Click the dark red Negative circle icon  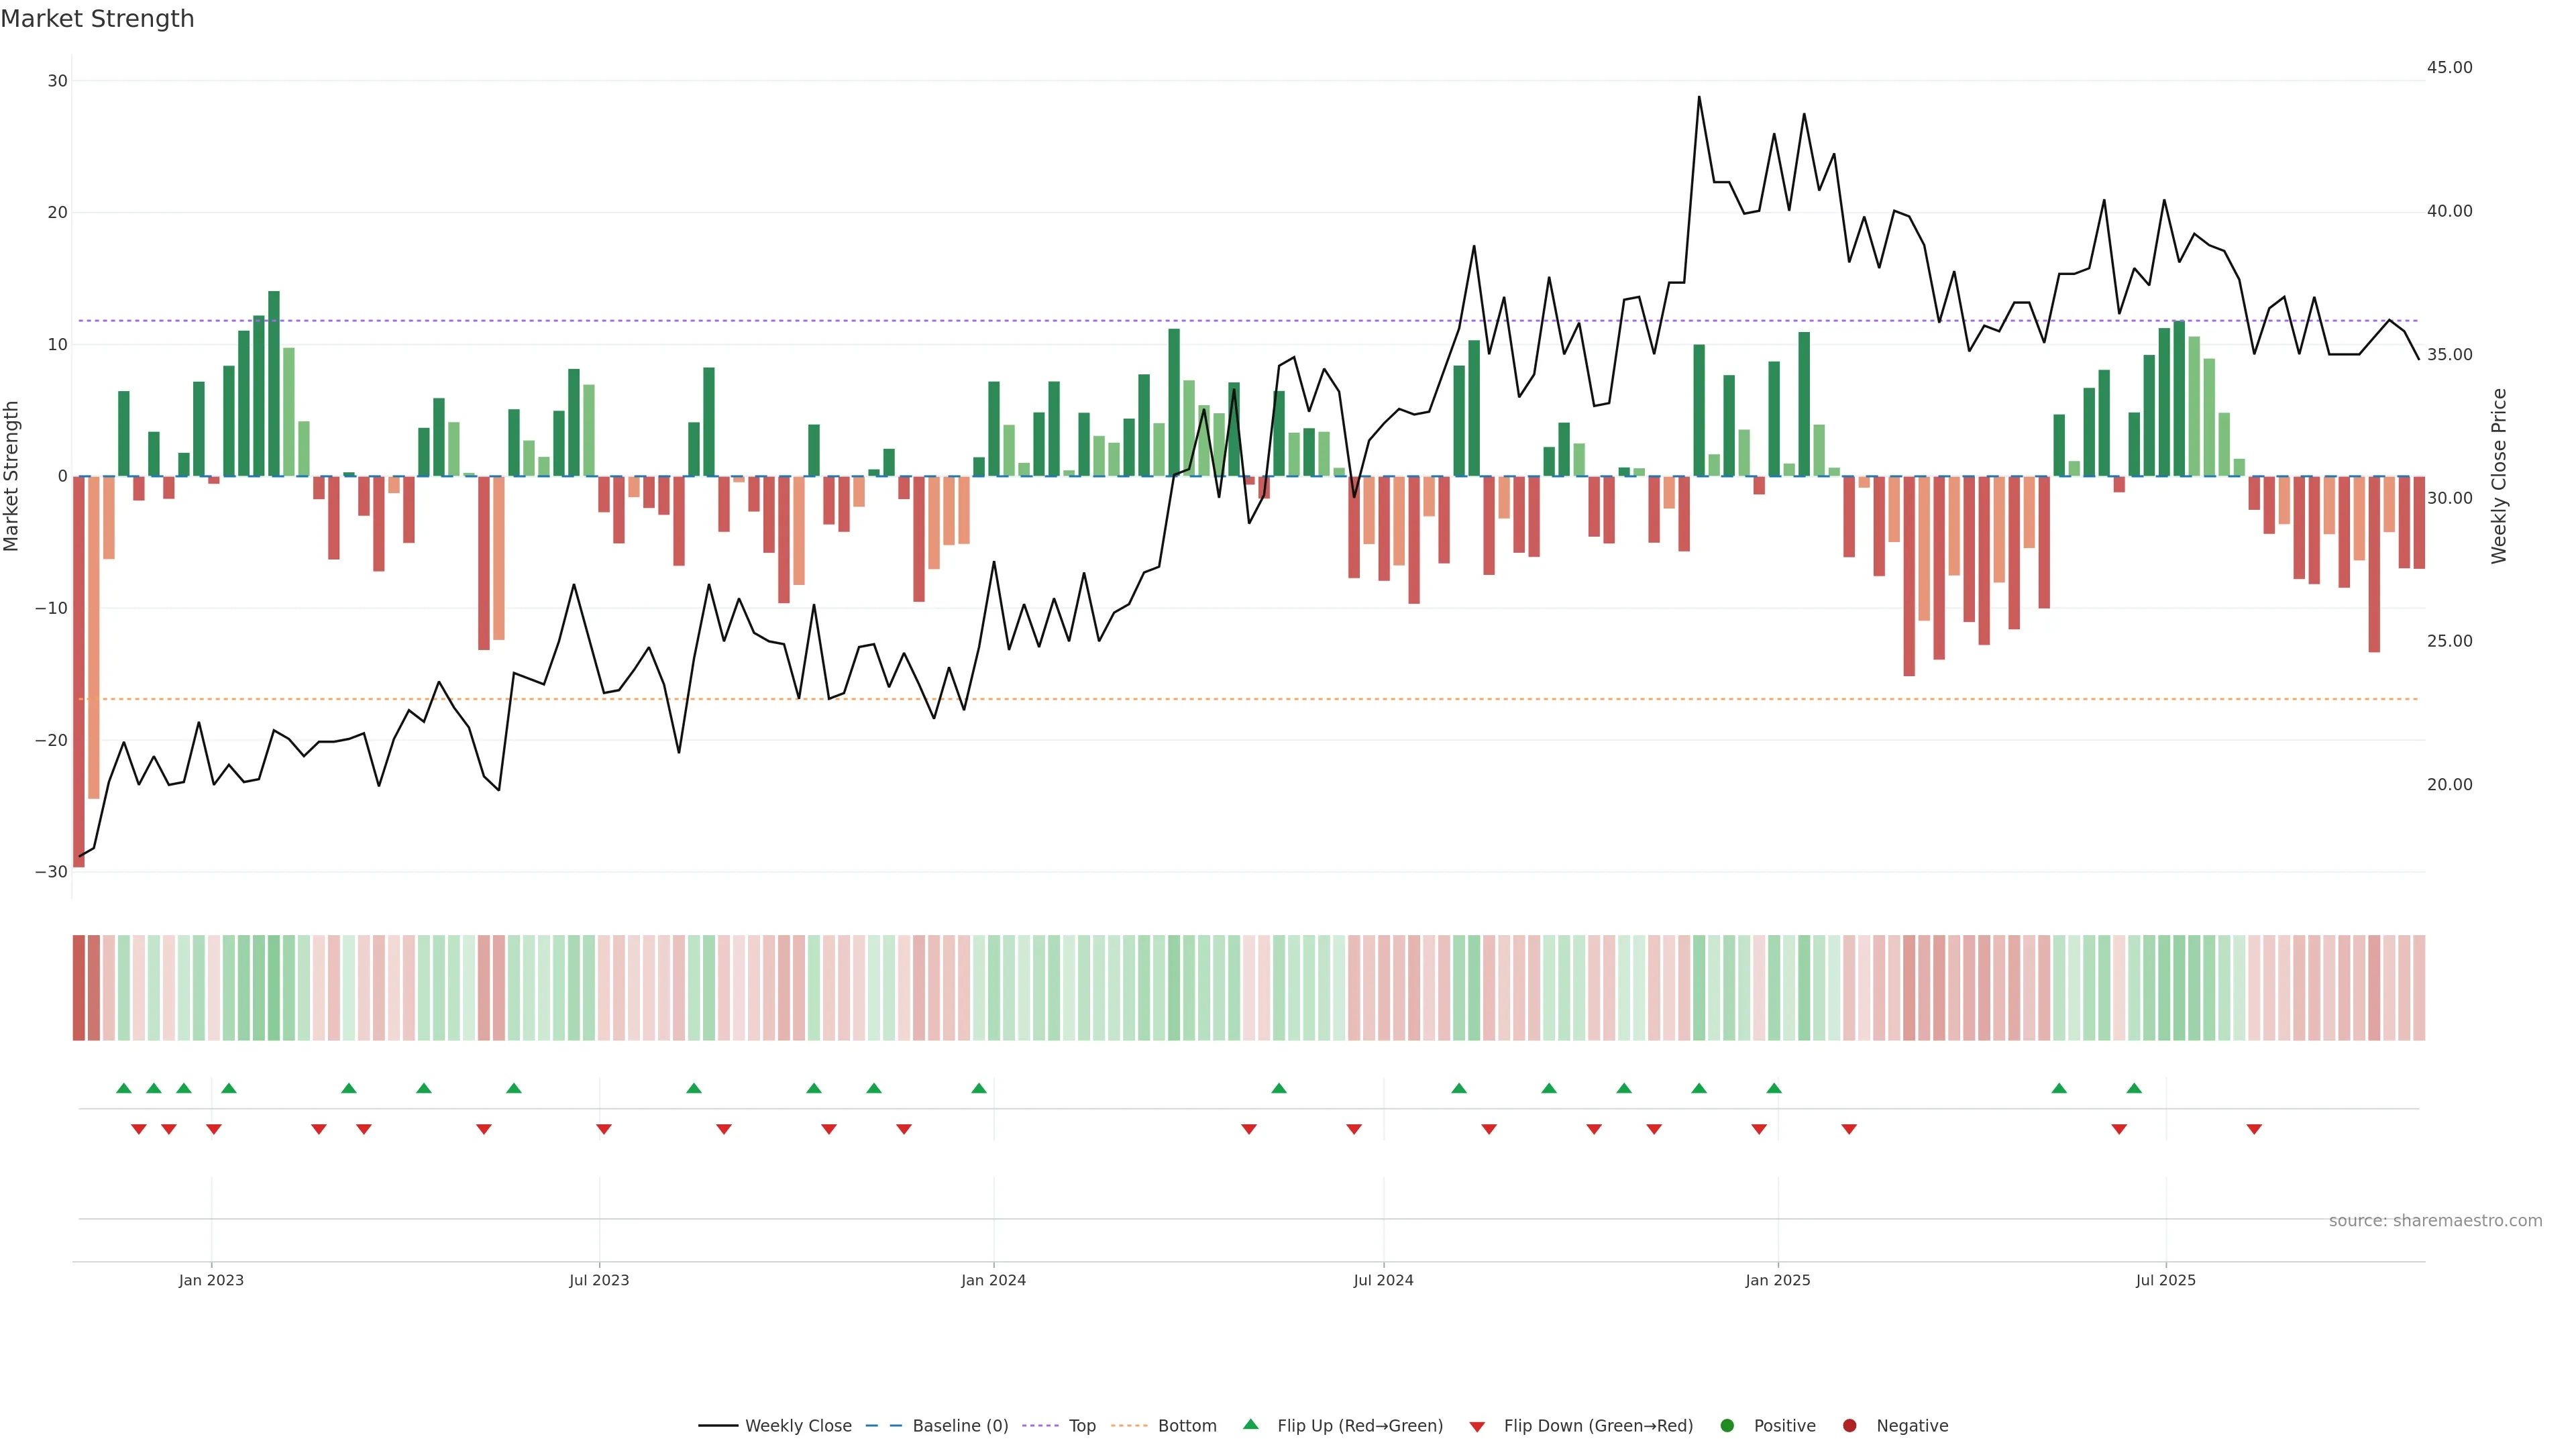1849,1426
